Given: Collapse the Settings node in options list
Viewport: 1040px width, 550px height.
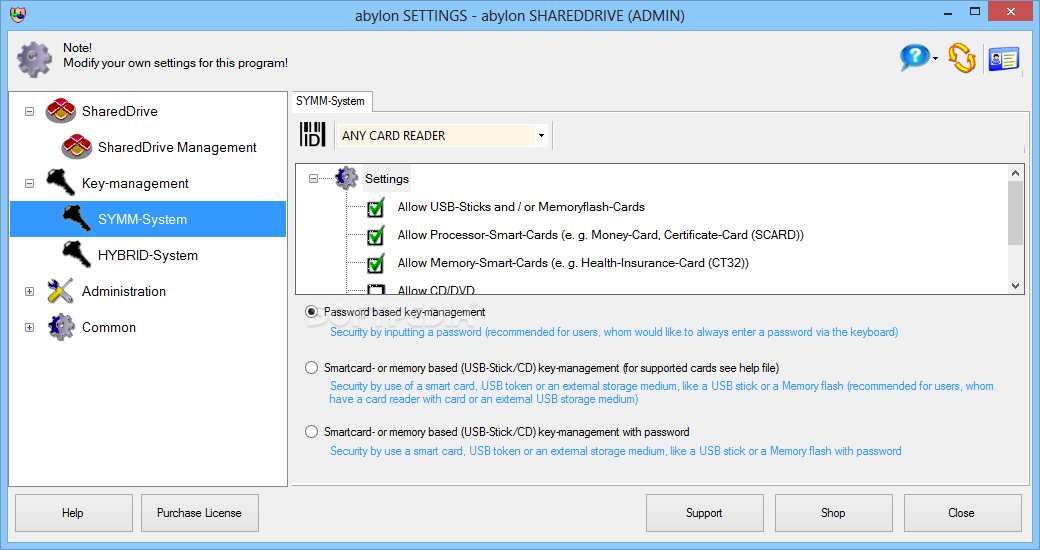Looking at the screenshot, I should pyautogui.click(x=313, y=178).
